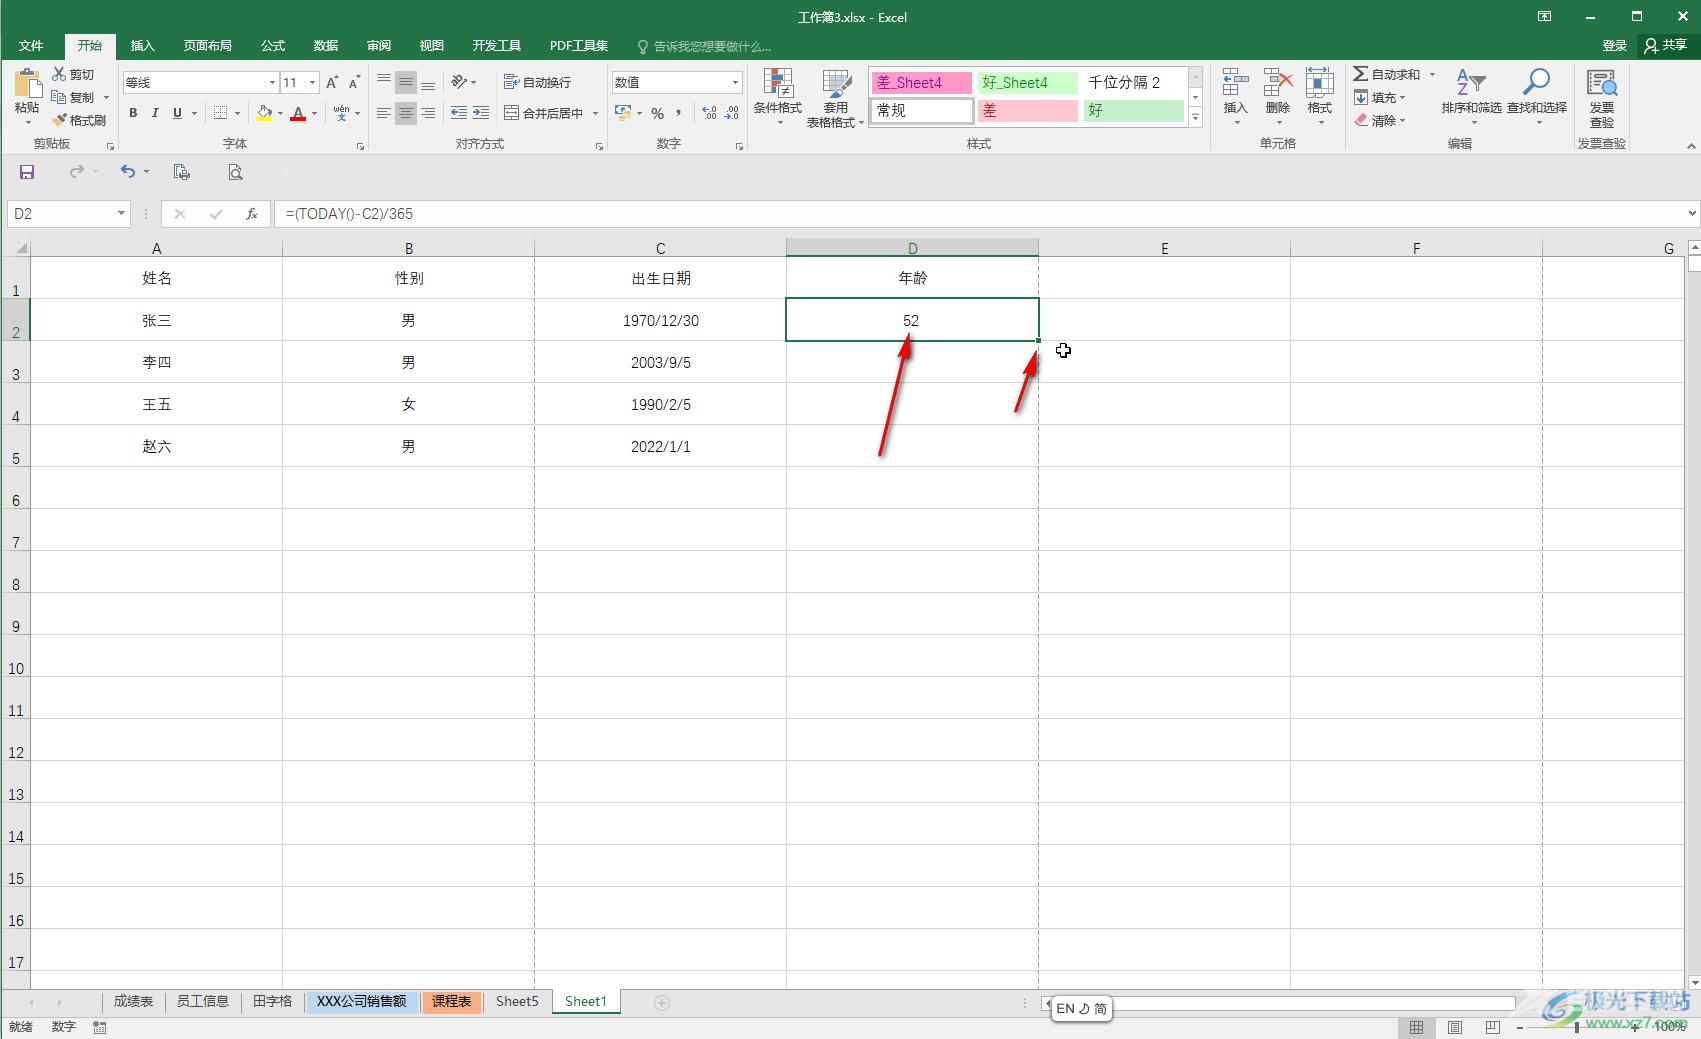Viewport: 1701px width, 1039px height.
Task: Open the font name dropdown
Action: click(271, 82)
